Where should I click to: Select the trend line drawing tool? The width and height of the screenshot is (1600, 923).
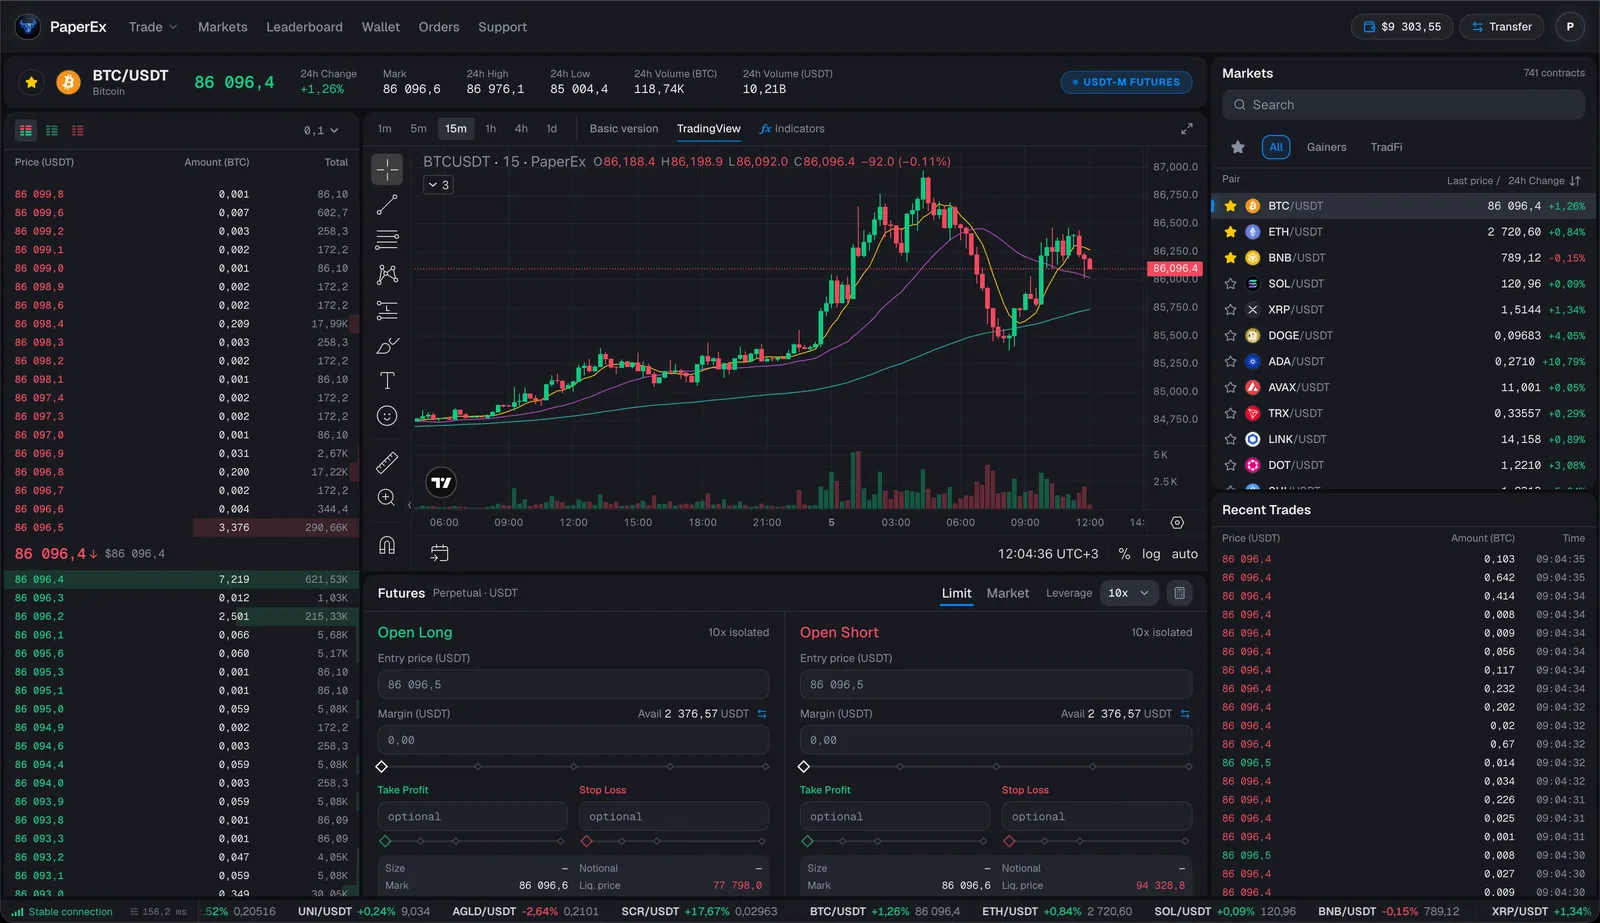pos(387,205)
